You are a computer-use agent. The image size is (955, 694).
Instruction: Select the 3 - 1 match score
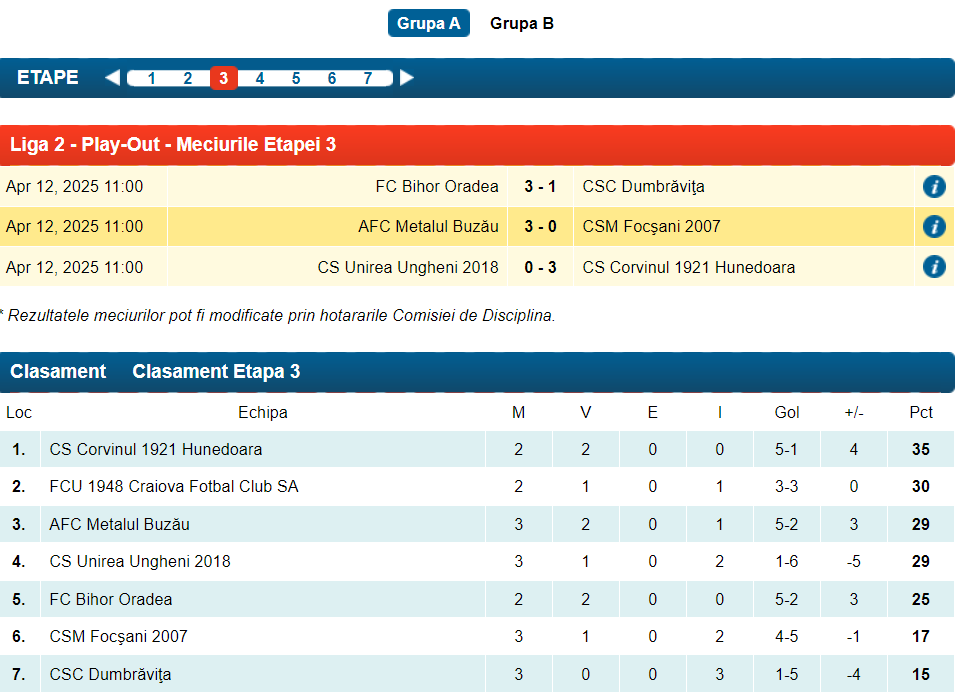[540, 187]
